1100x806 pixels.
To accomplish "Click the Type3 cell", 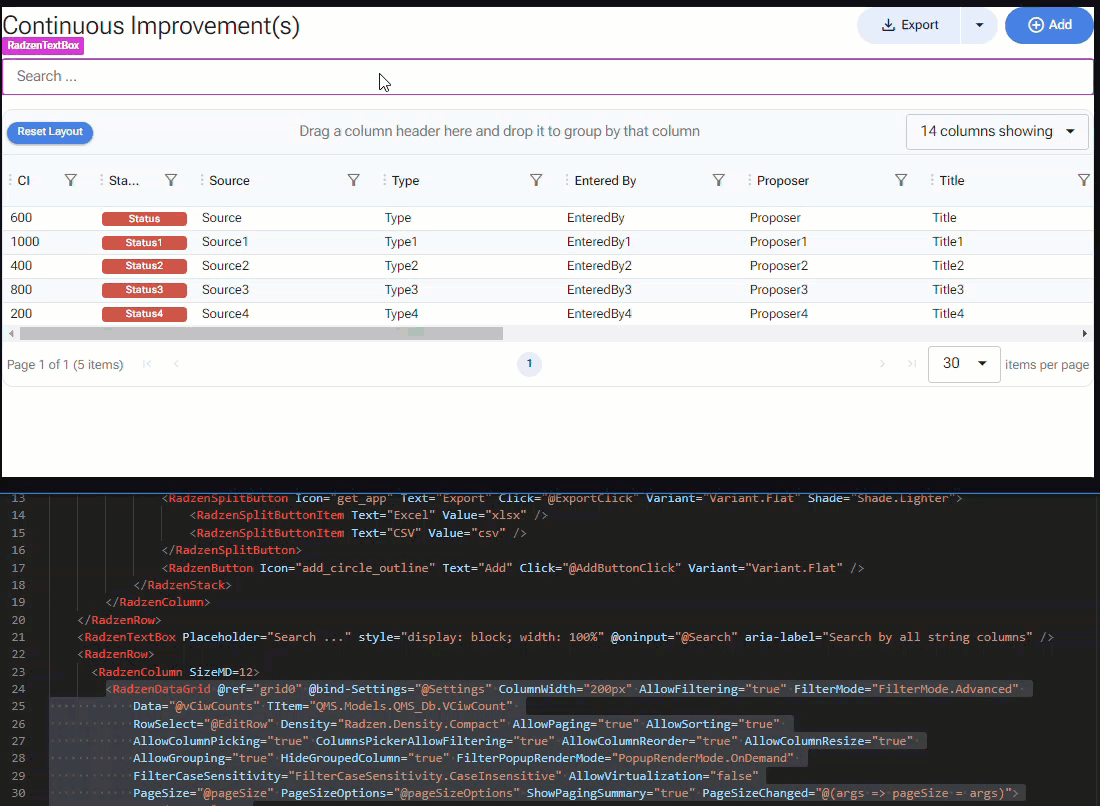I will [401, 290].
